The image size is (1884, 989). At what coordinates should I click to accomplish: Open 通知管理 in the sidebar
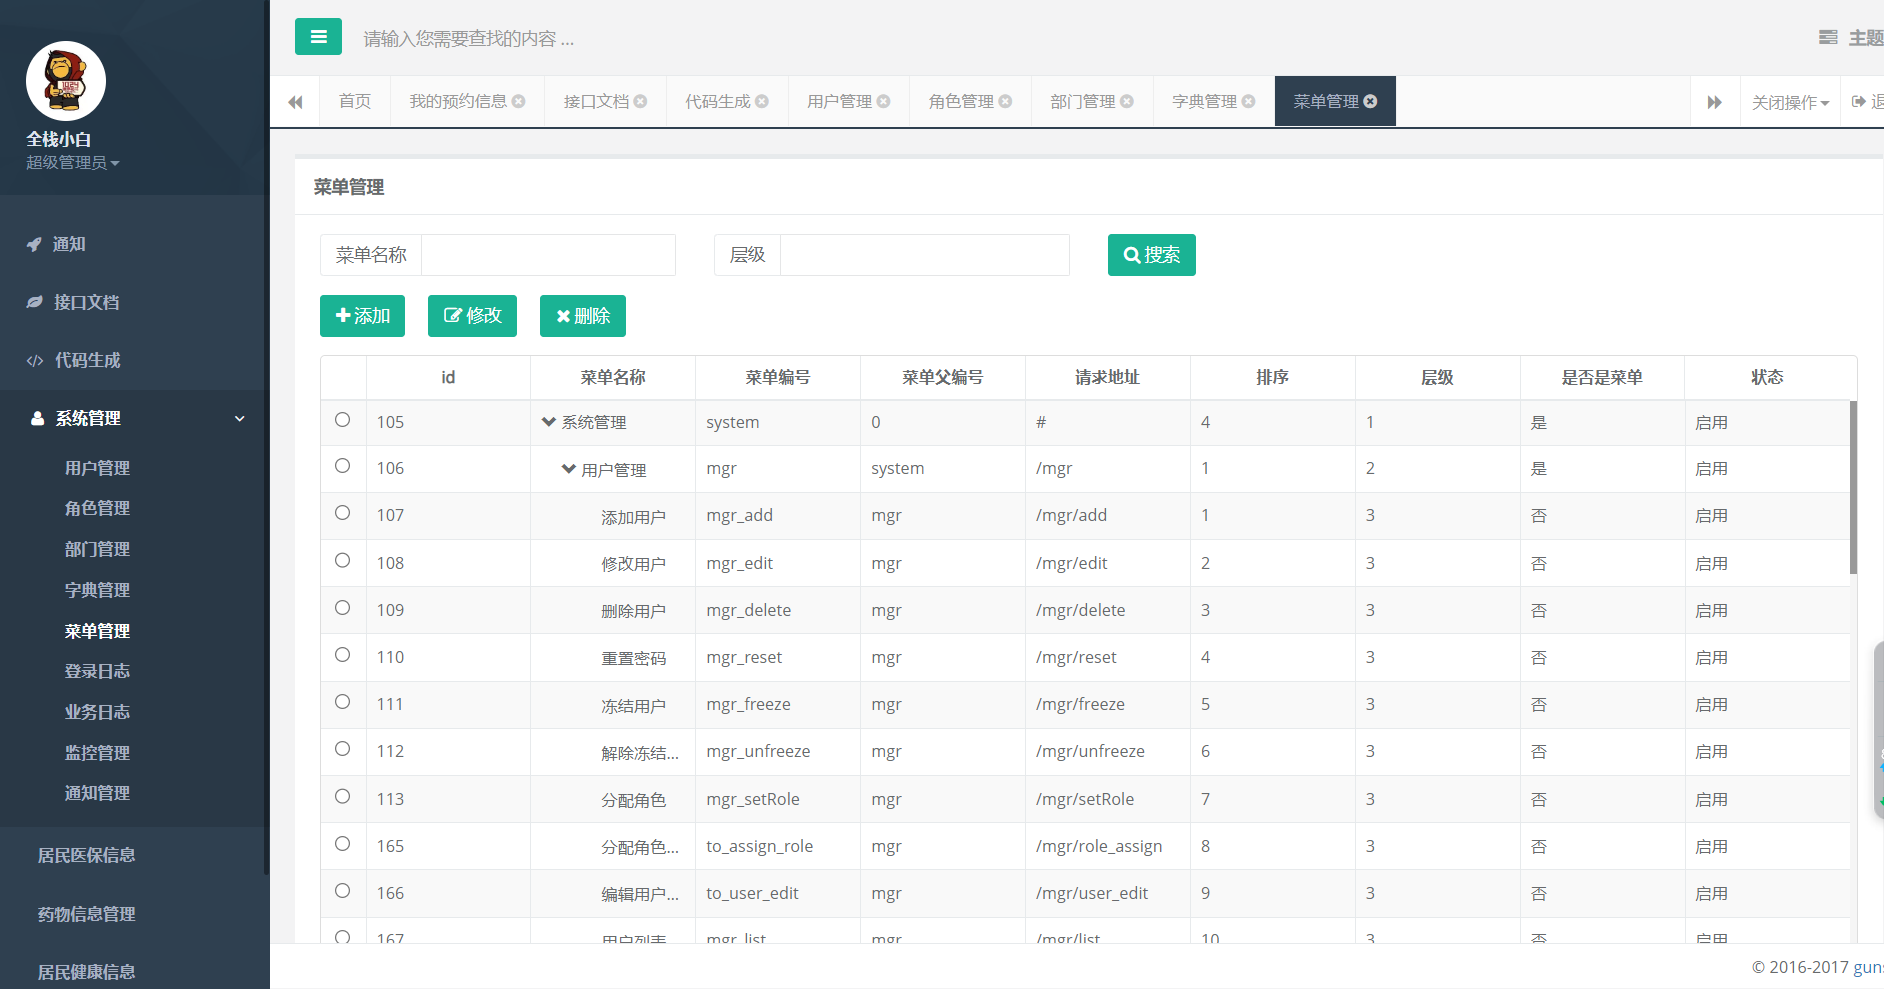97,793
